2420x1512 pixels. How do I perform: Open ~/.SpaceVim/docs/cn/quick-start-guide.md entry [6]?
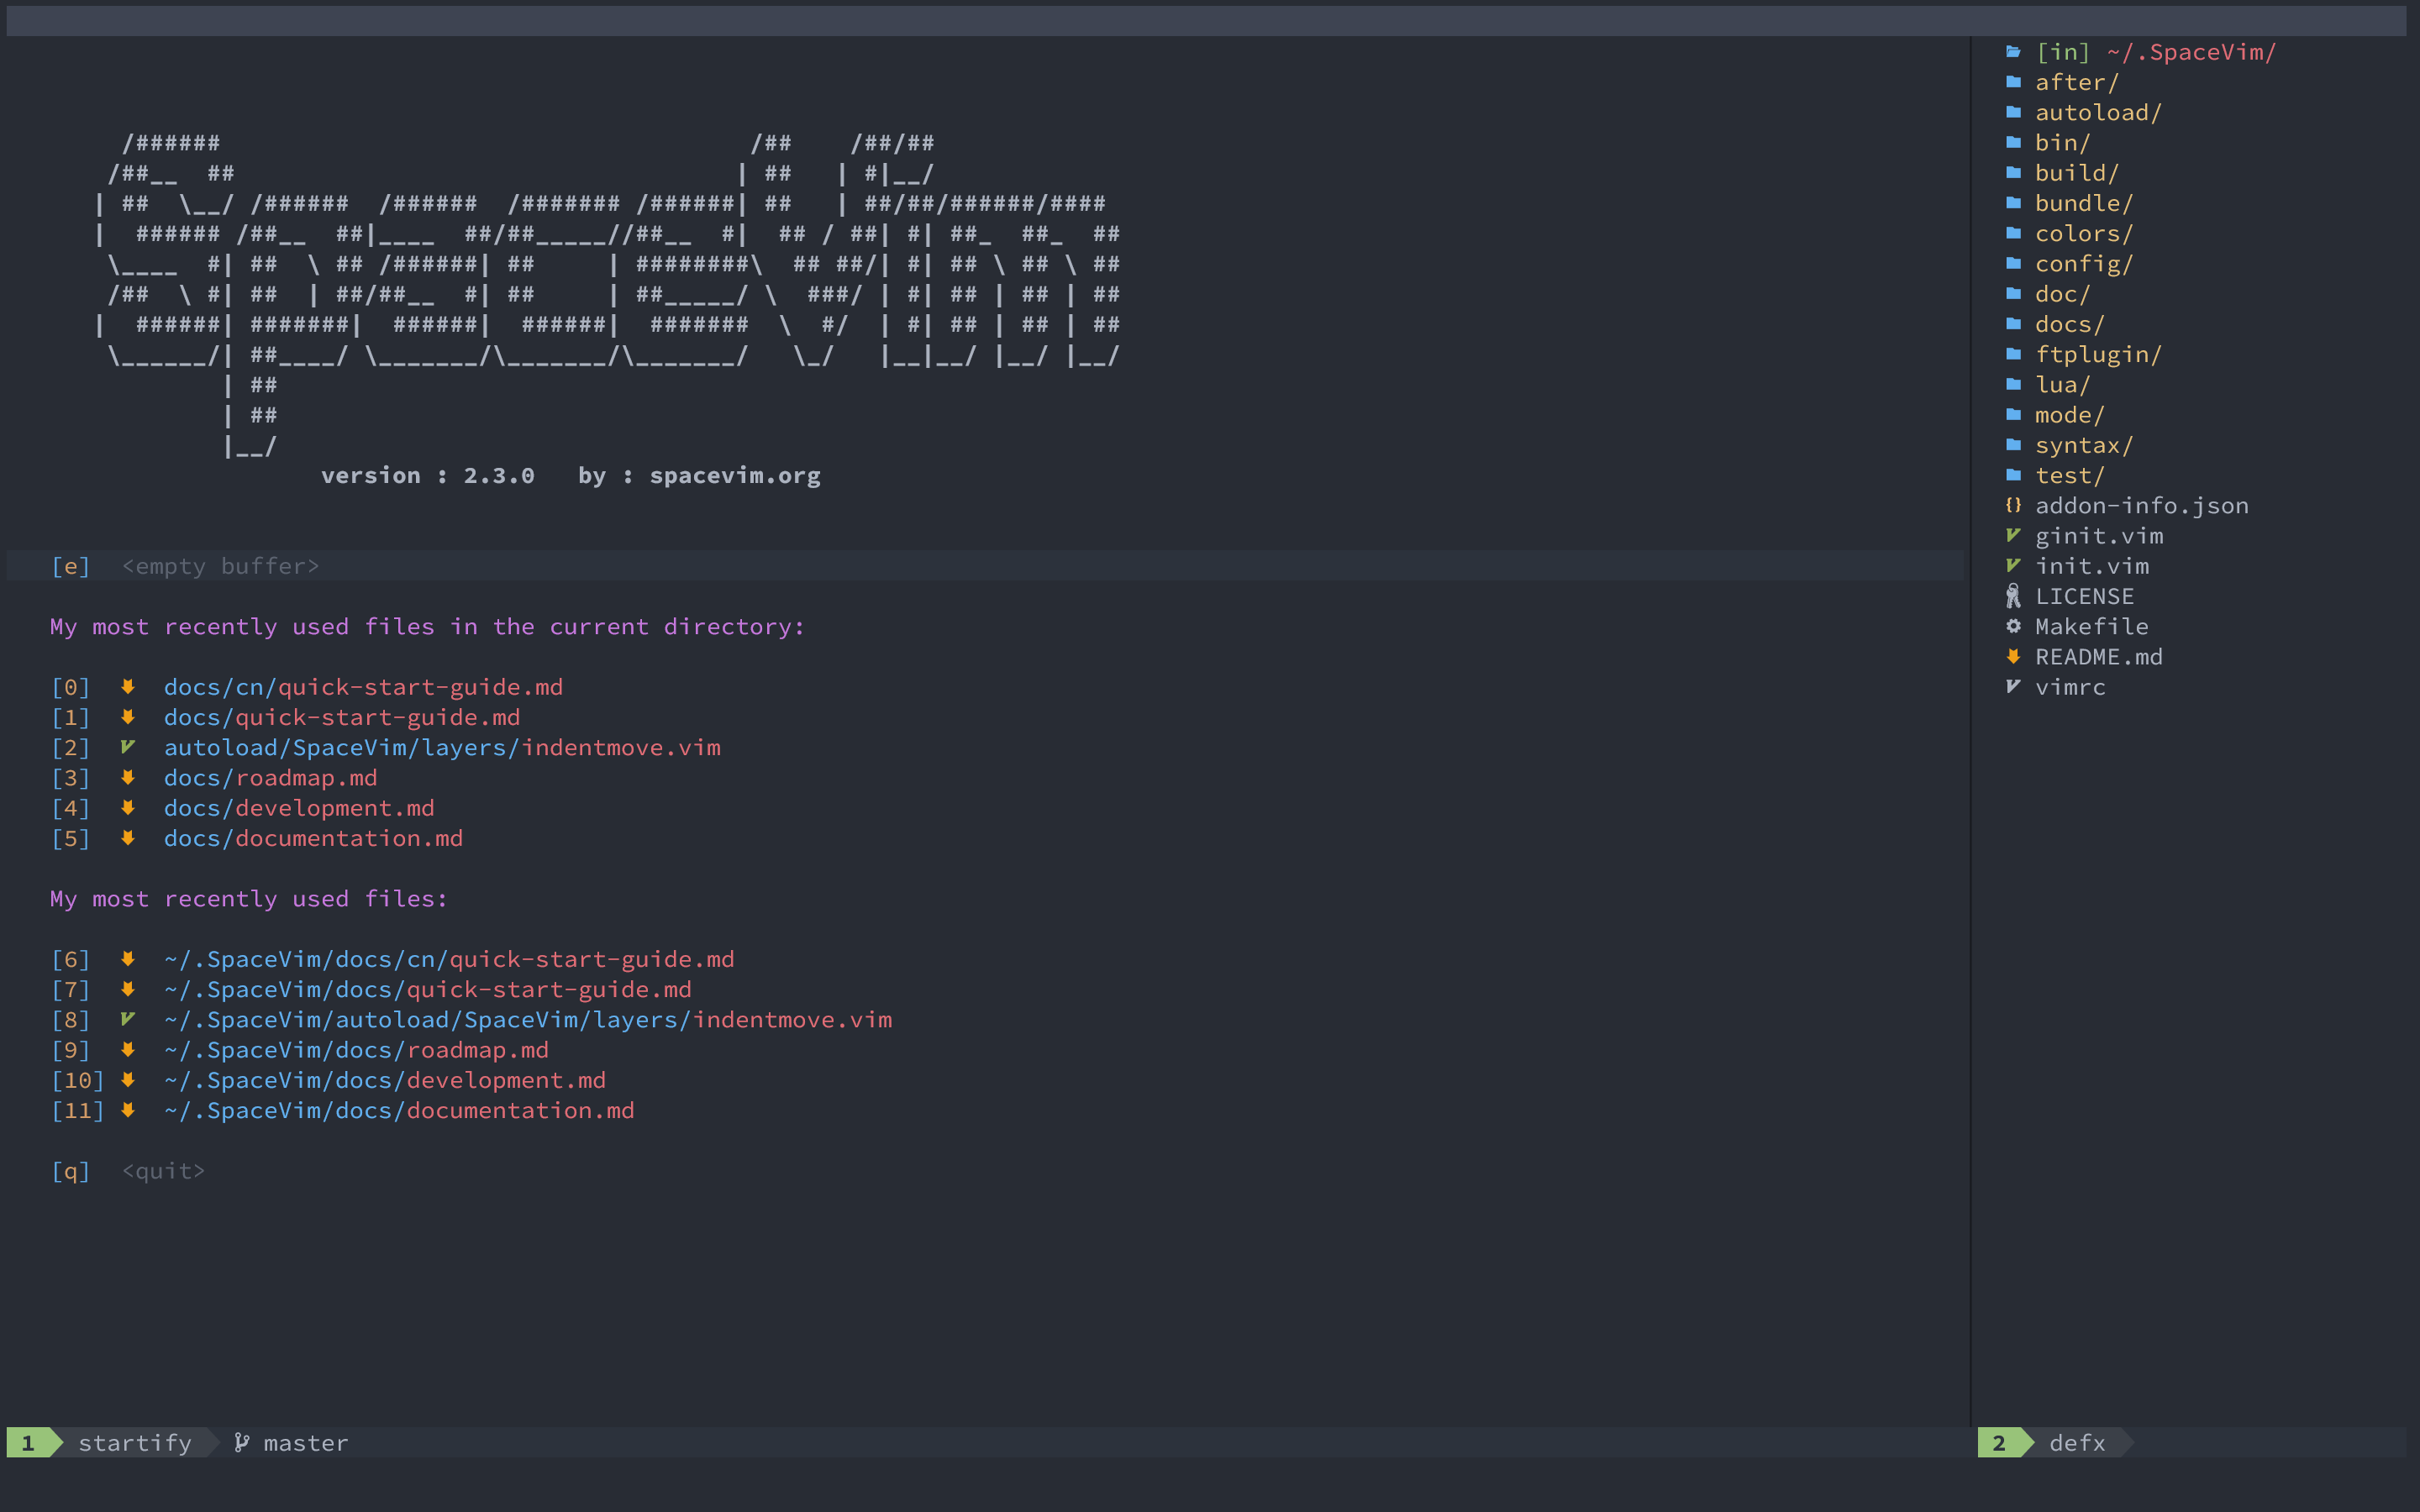(x=449, y=959)
